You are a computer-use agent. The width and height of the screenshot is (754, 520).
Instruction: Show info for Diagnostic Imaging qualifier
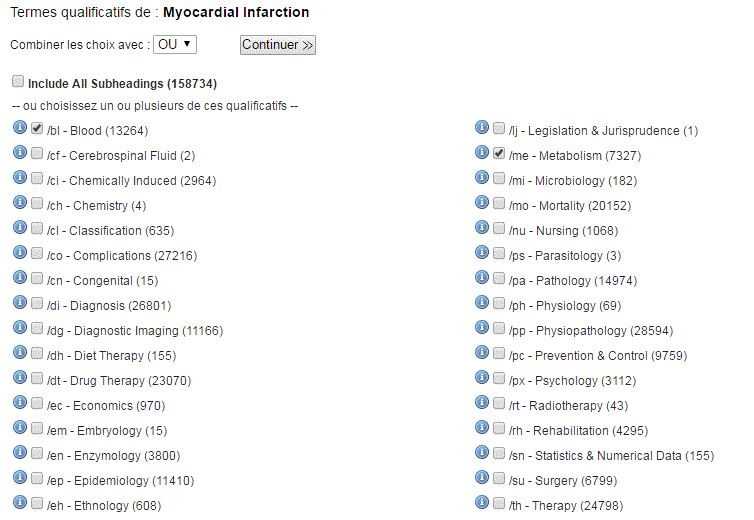20,328
